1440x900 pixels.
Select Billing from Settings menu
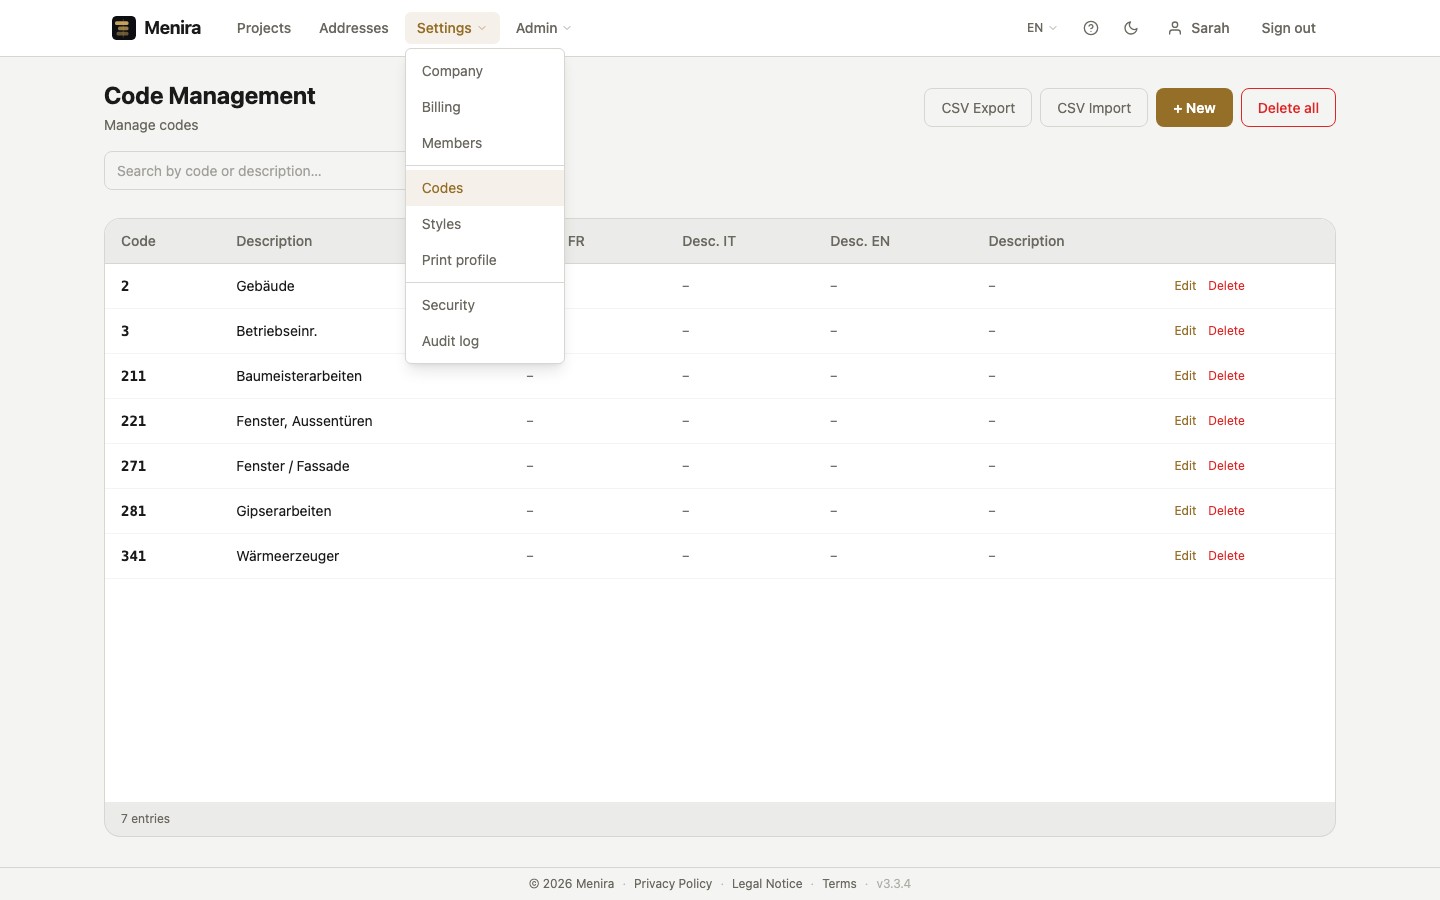[485, 107]
